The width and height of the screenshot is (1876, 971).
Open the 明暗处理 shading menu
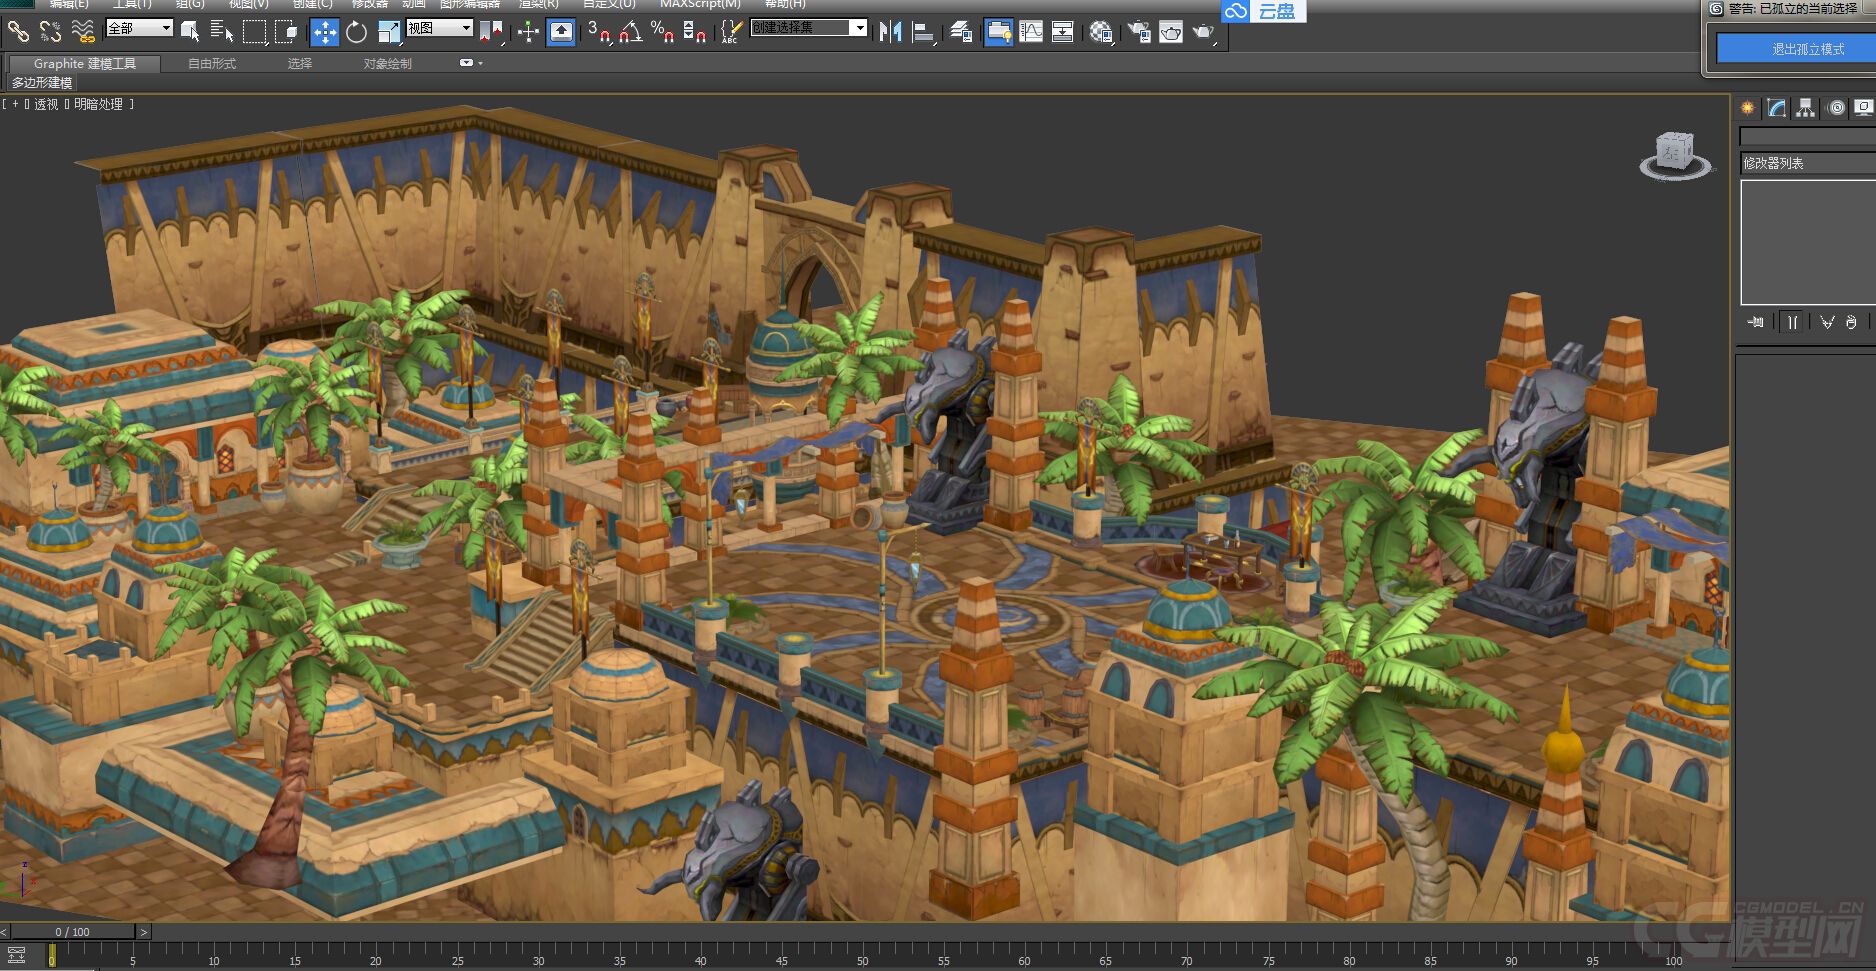[98, 104]
